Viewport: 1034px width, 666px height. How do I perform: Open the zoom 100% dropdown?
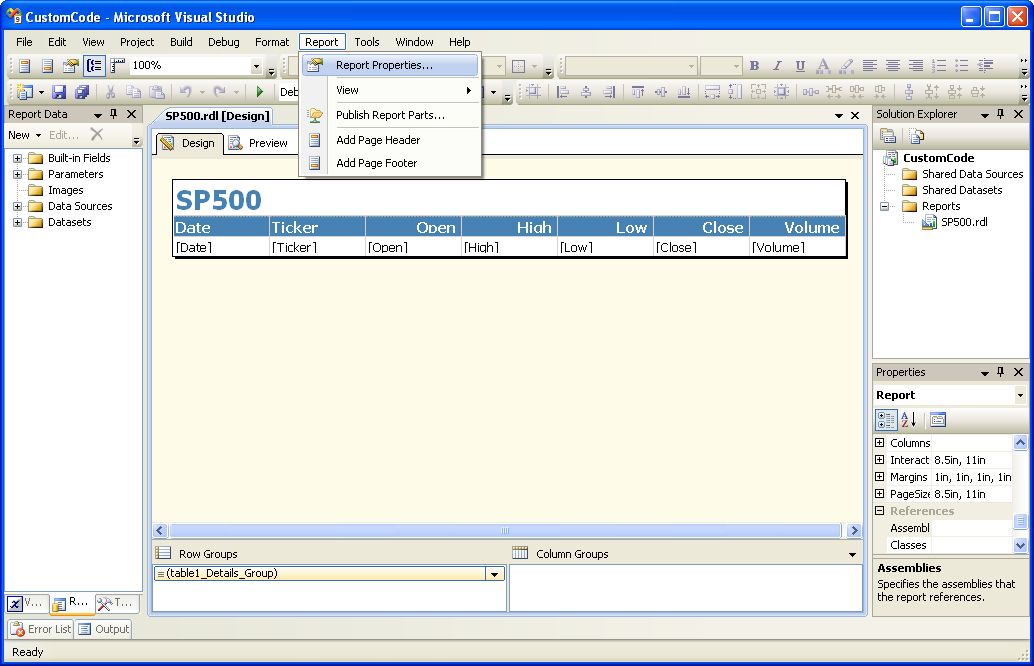(x=256, y=66)
